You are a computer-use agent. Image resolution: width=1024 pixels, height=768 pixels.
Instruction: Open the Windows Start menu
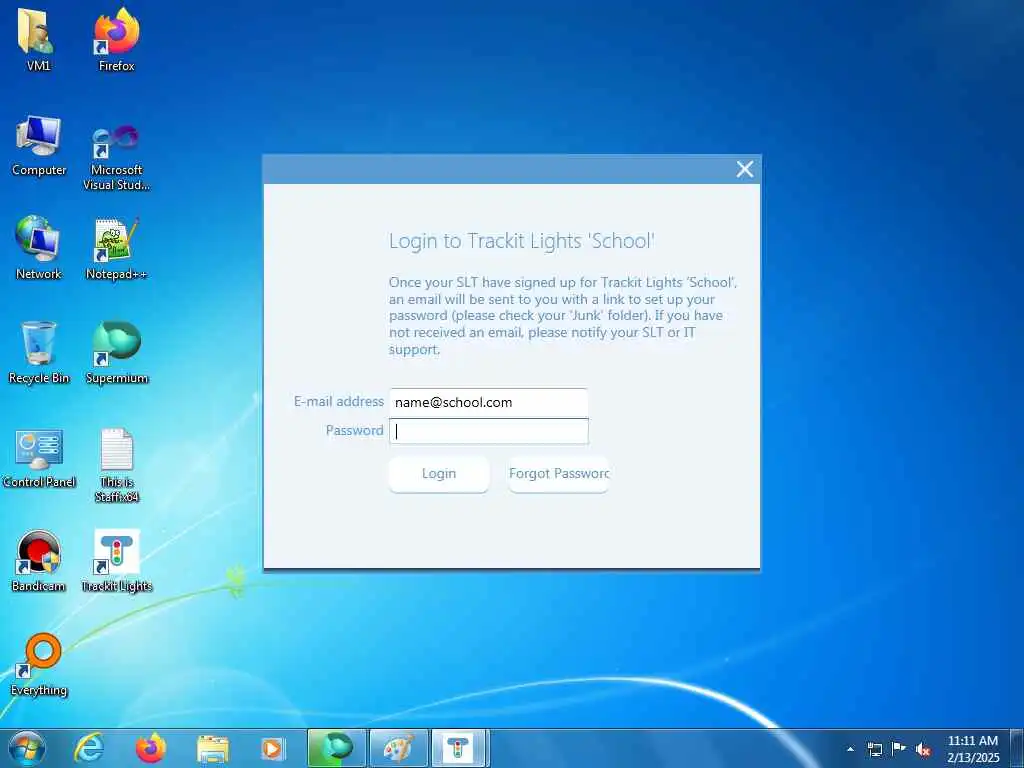coord(27,748)
